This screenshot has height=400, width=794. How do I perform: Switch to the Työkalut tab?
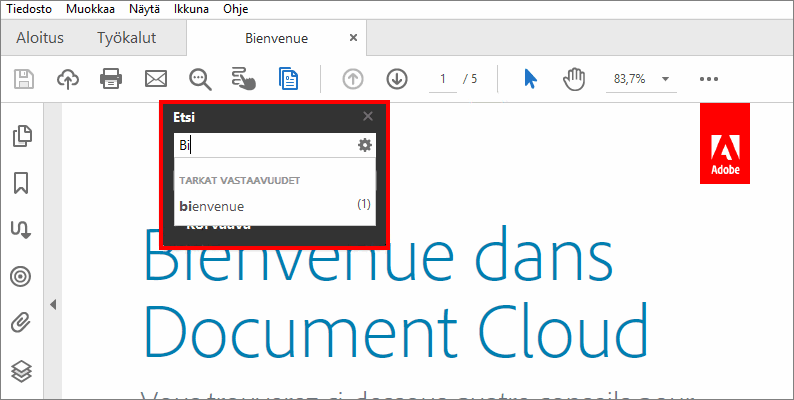(126, 38)
